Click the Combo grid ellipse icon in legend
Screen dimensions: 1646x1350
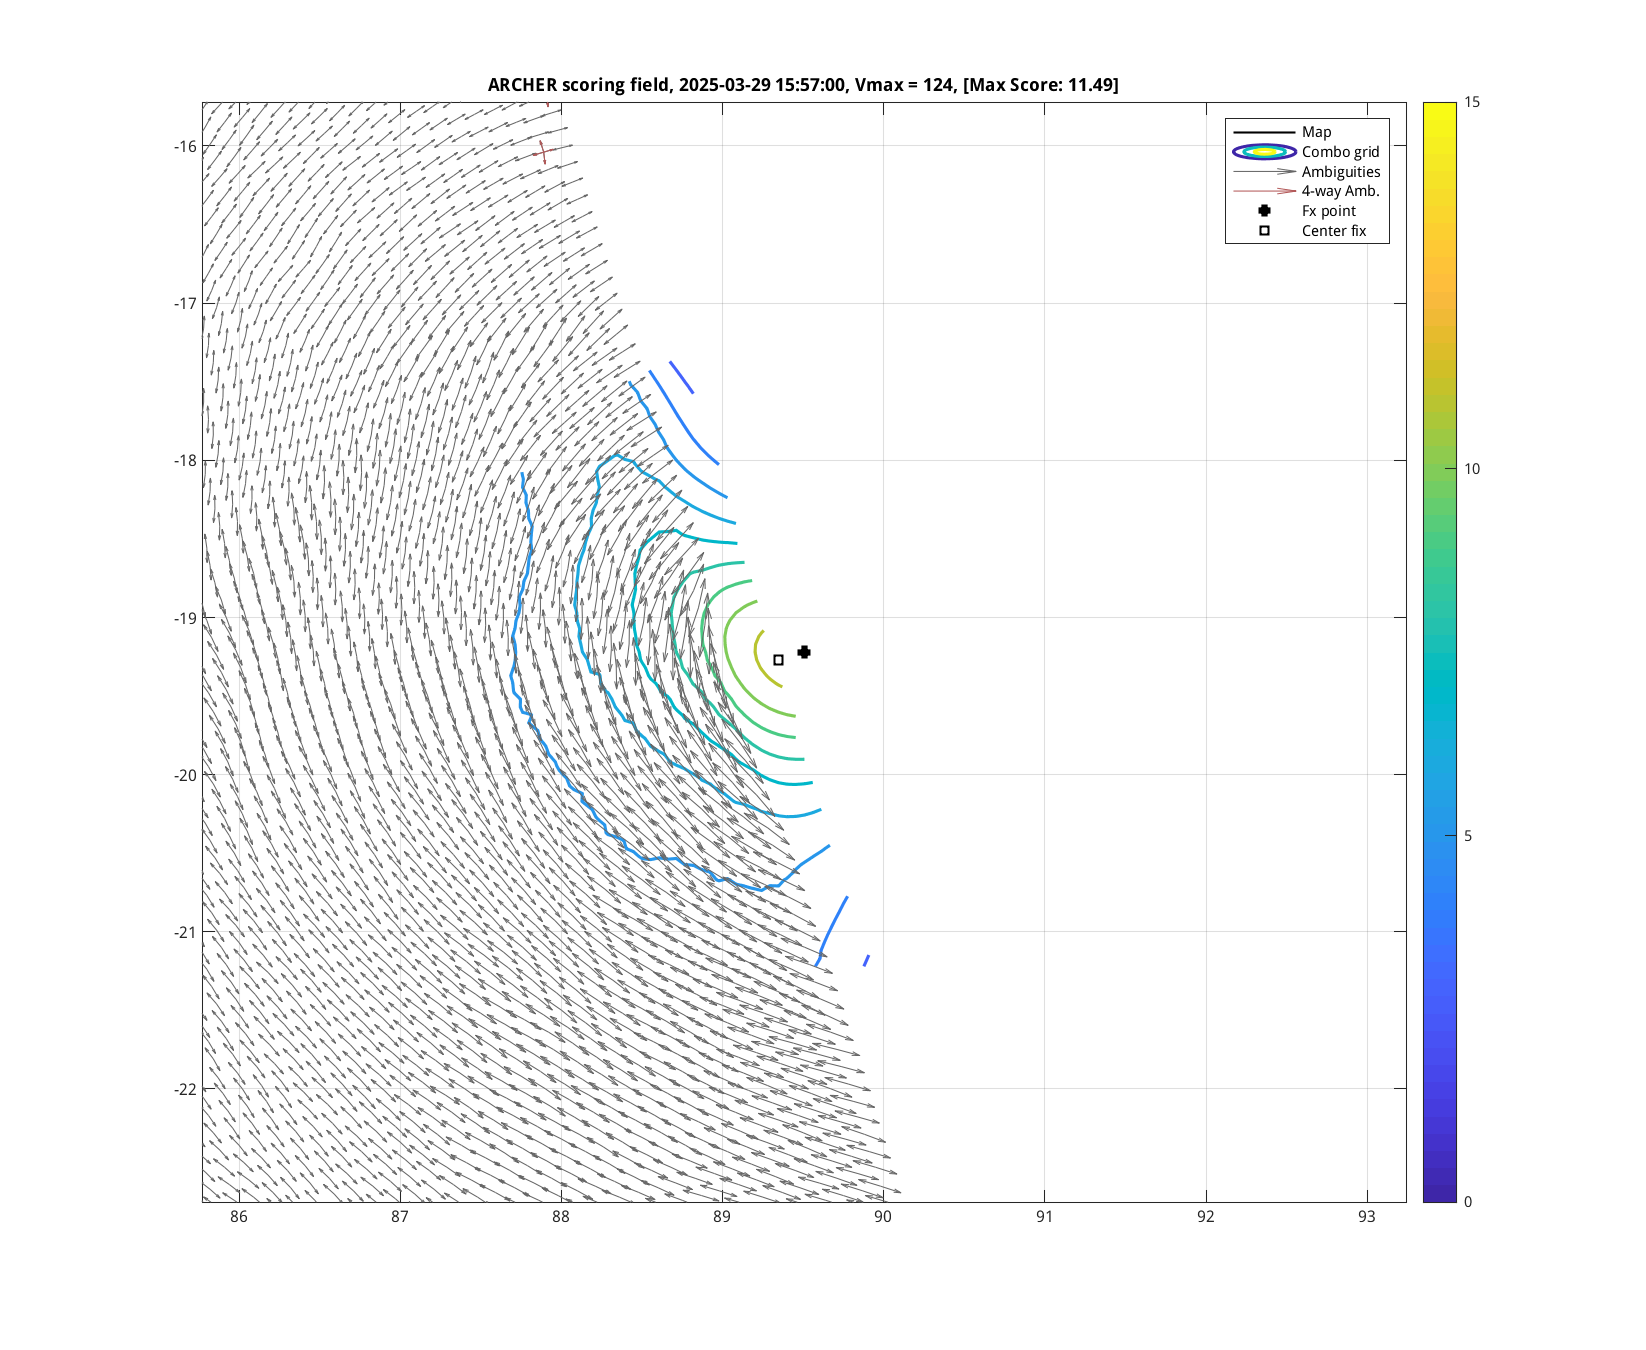click(x=1264, y=152)
